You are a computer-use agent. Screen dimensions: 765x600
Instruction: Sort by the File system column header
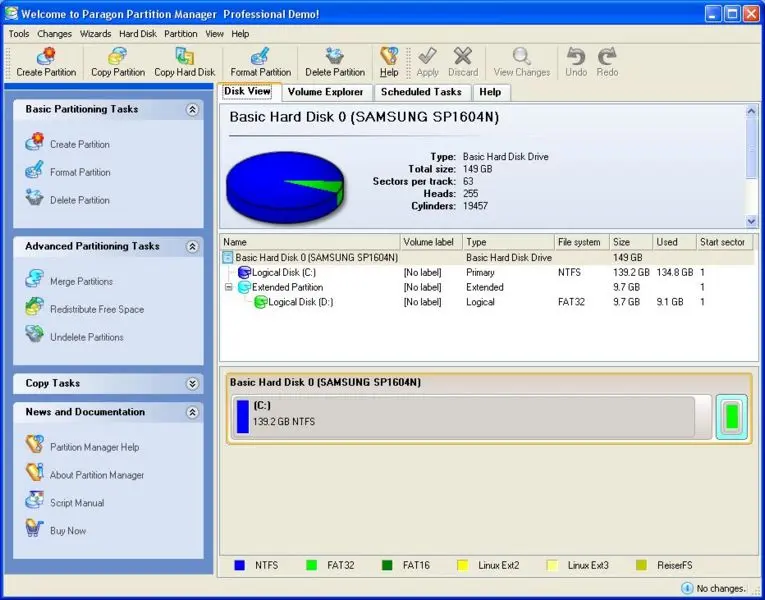coord(582,242)
